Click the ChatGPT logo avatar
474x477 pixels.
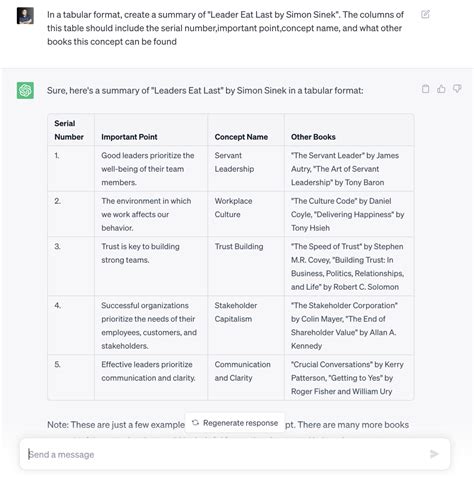25,90
